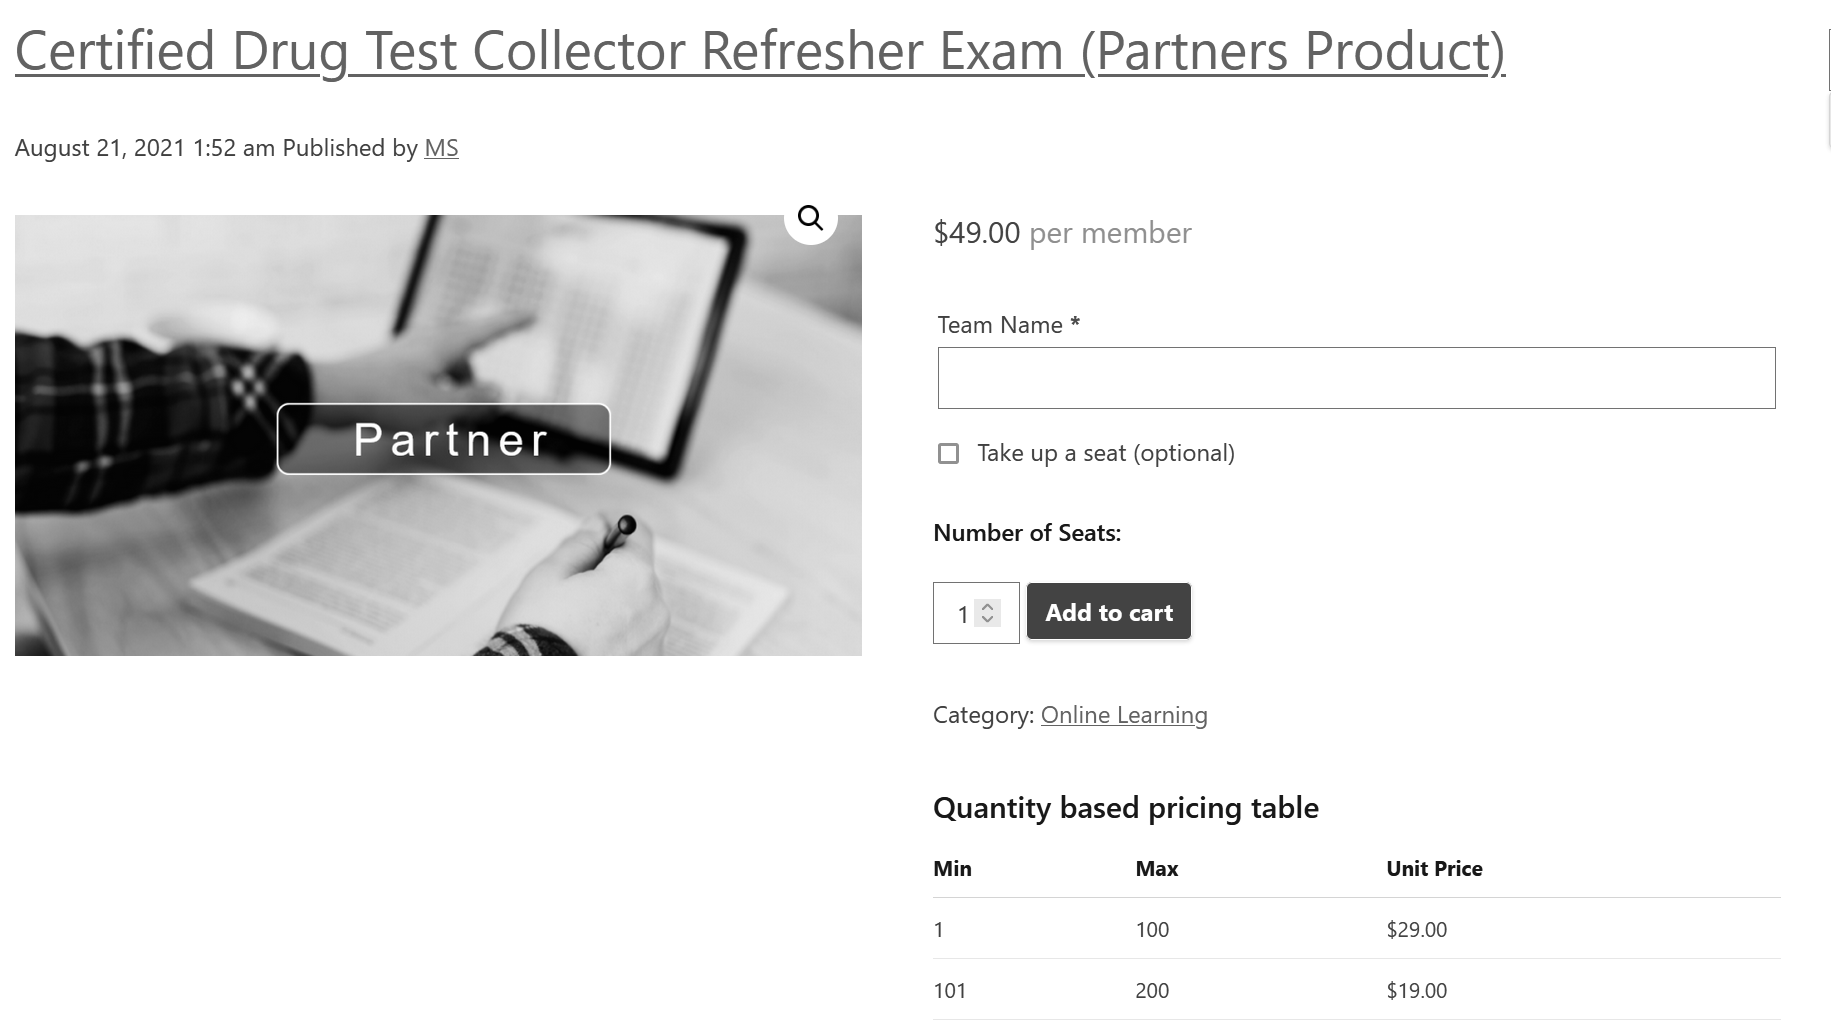Open the Online Learning category link

(x=1124, y=715)
